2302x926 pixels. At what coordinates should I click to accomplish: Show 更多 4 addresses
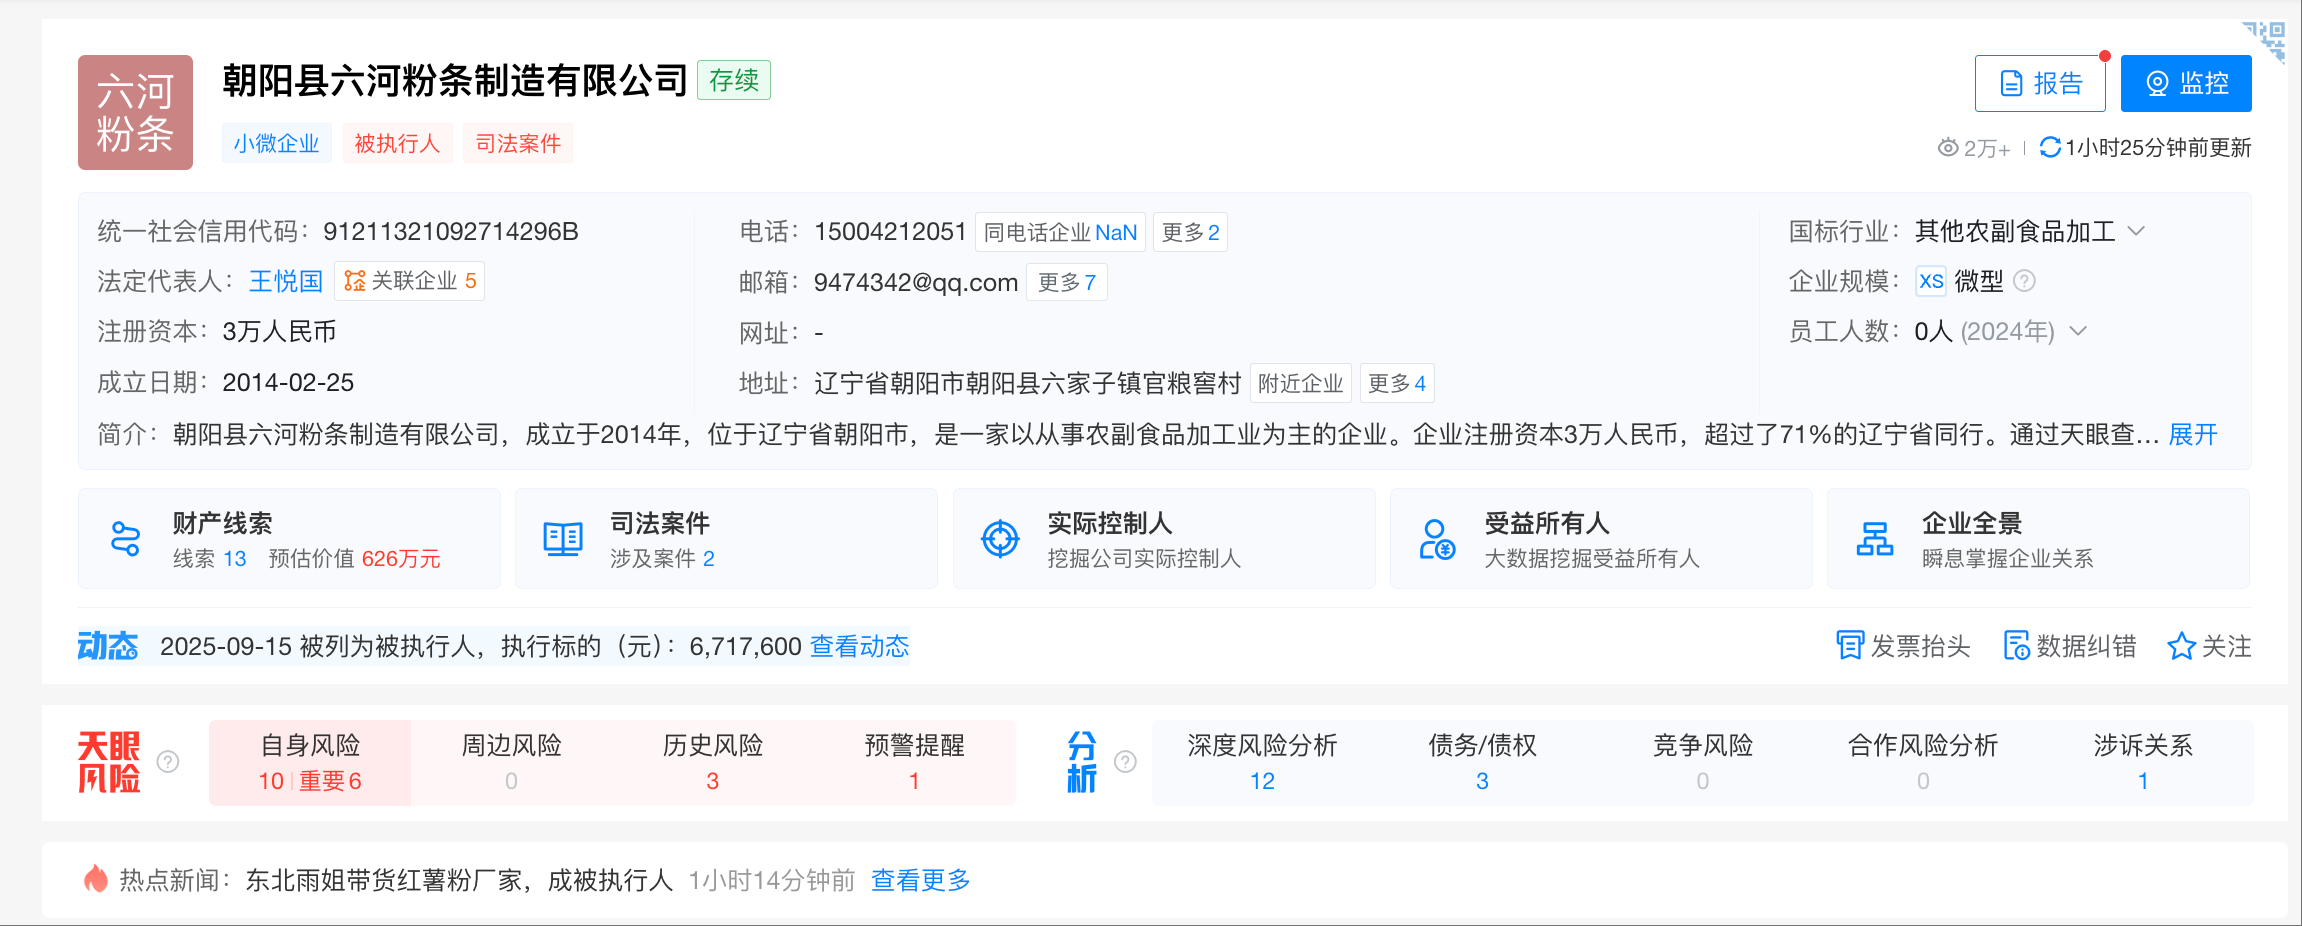(x=1397, y=383)
